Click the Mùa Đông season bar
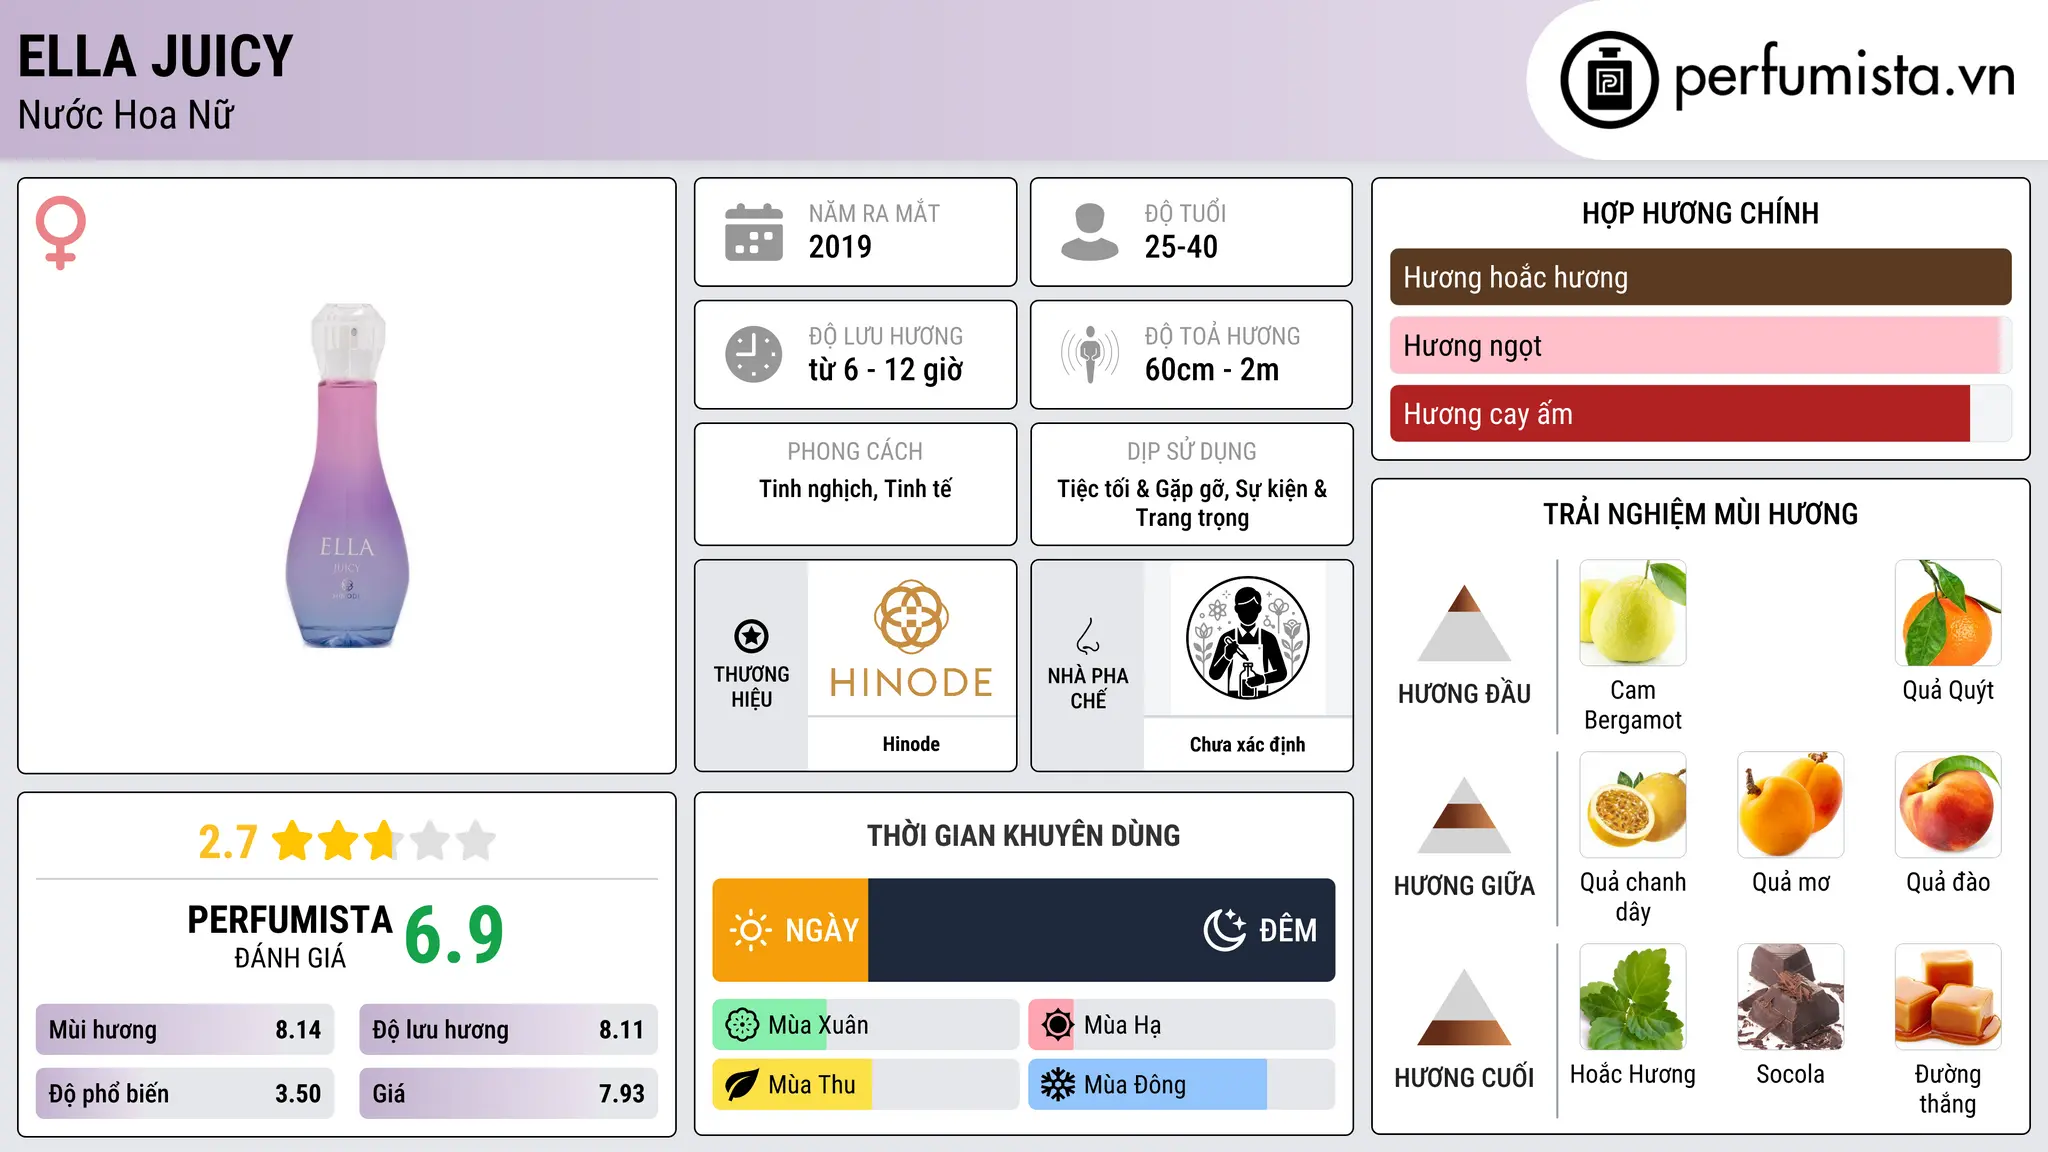Image resolution: width=2048 pixels, height=1152 pixels. click(1182, 1085)
